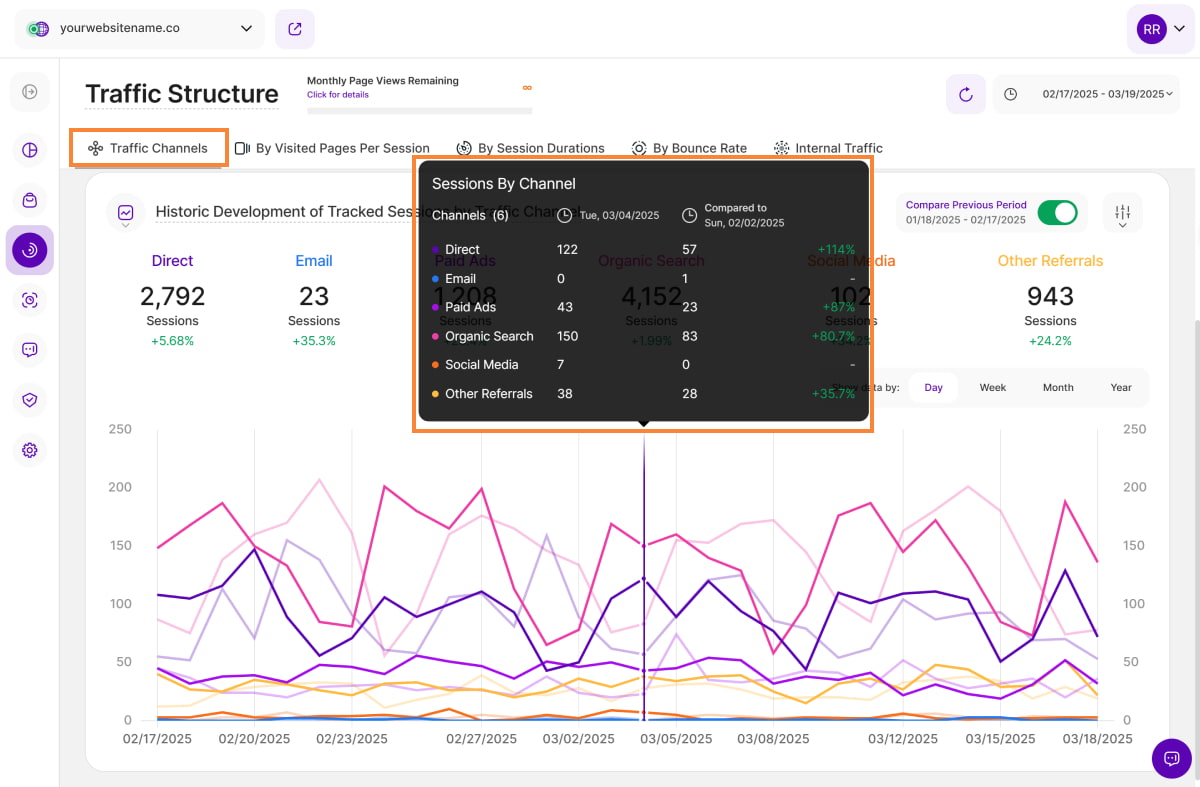Open the chat support bubble button
Screen dimensions: 1200x787
[x=1171, y=758]
